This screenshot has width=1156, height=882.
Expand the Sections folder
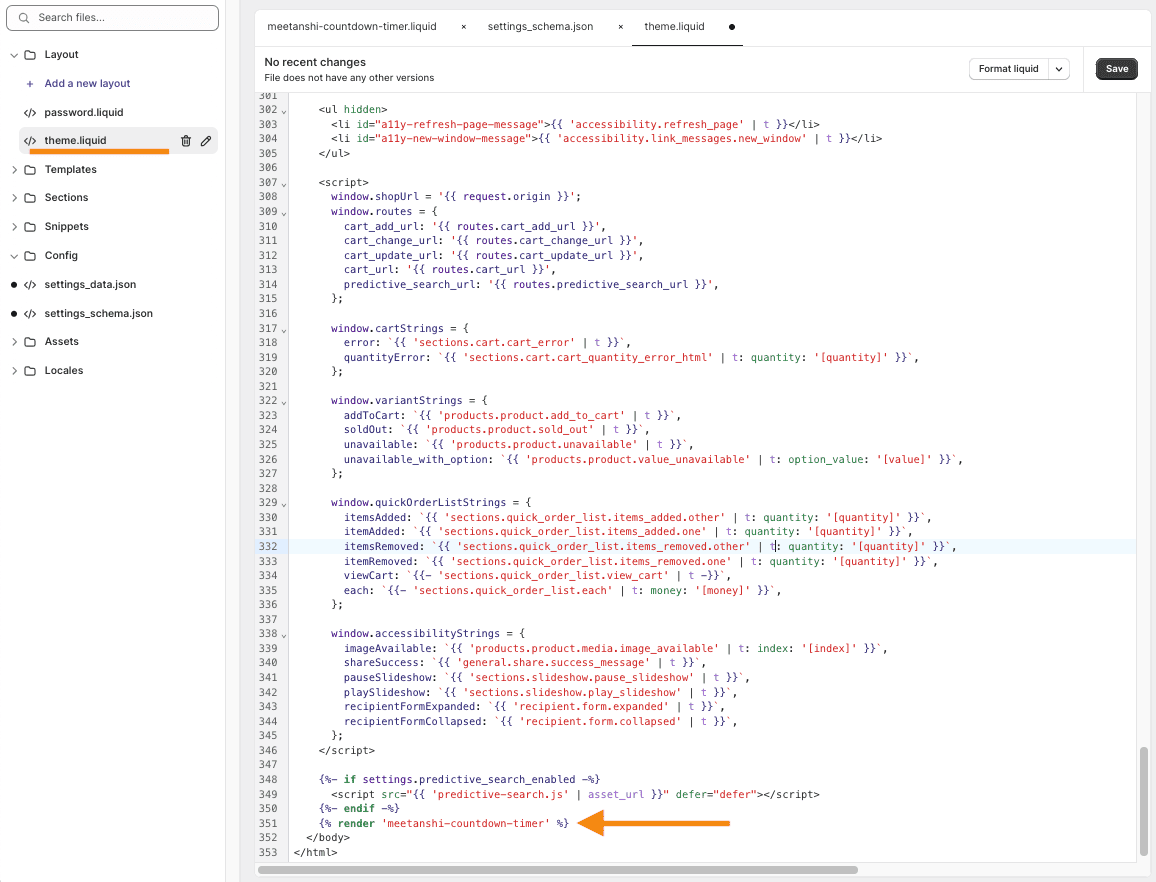14,198
